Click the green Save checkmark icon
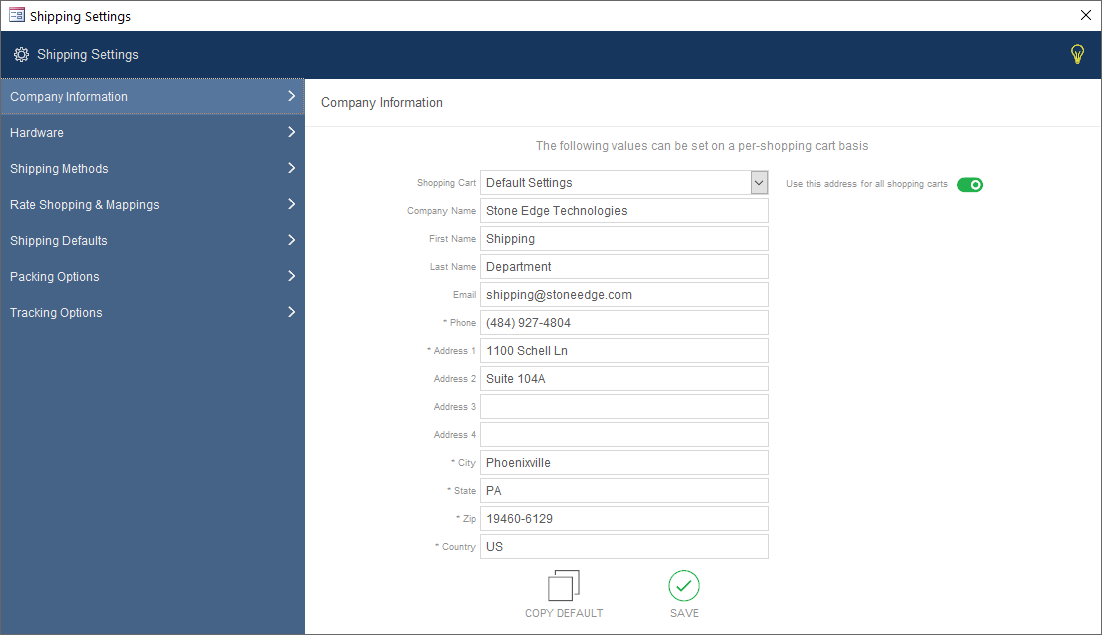The image size is (1102, 635). tap(684, 585)
